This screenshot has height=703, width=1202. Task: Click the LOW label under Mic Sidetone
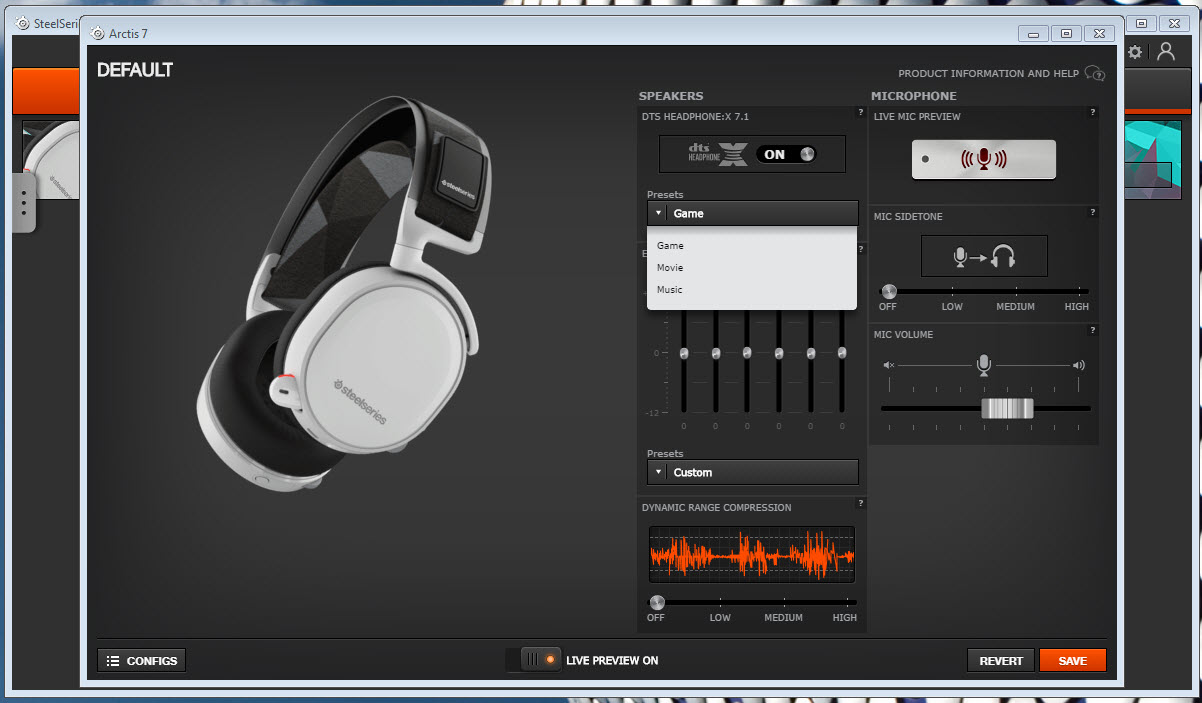coord(952,307)
